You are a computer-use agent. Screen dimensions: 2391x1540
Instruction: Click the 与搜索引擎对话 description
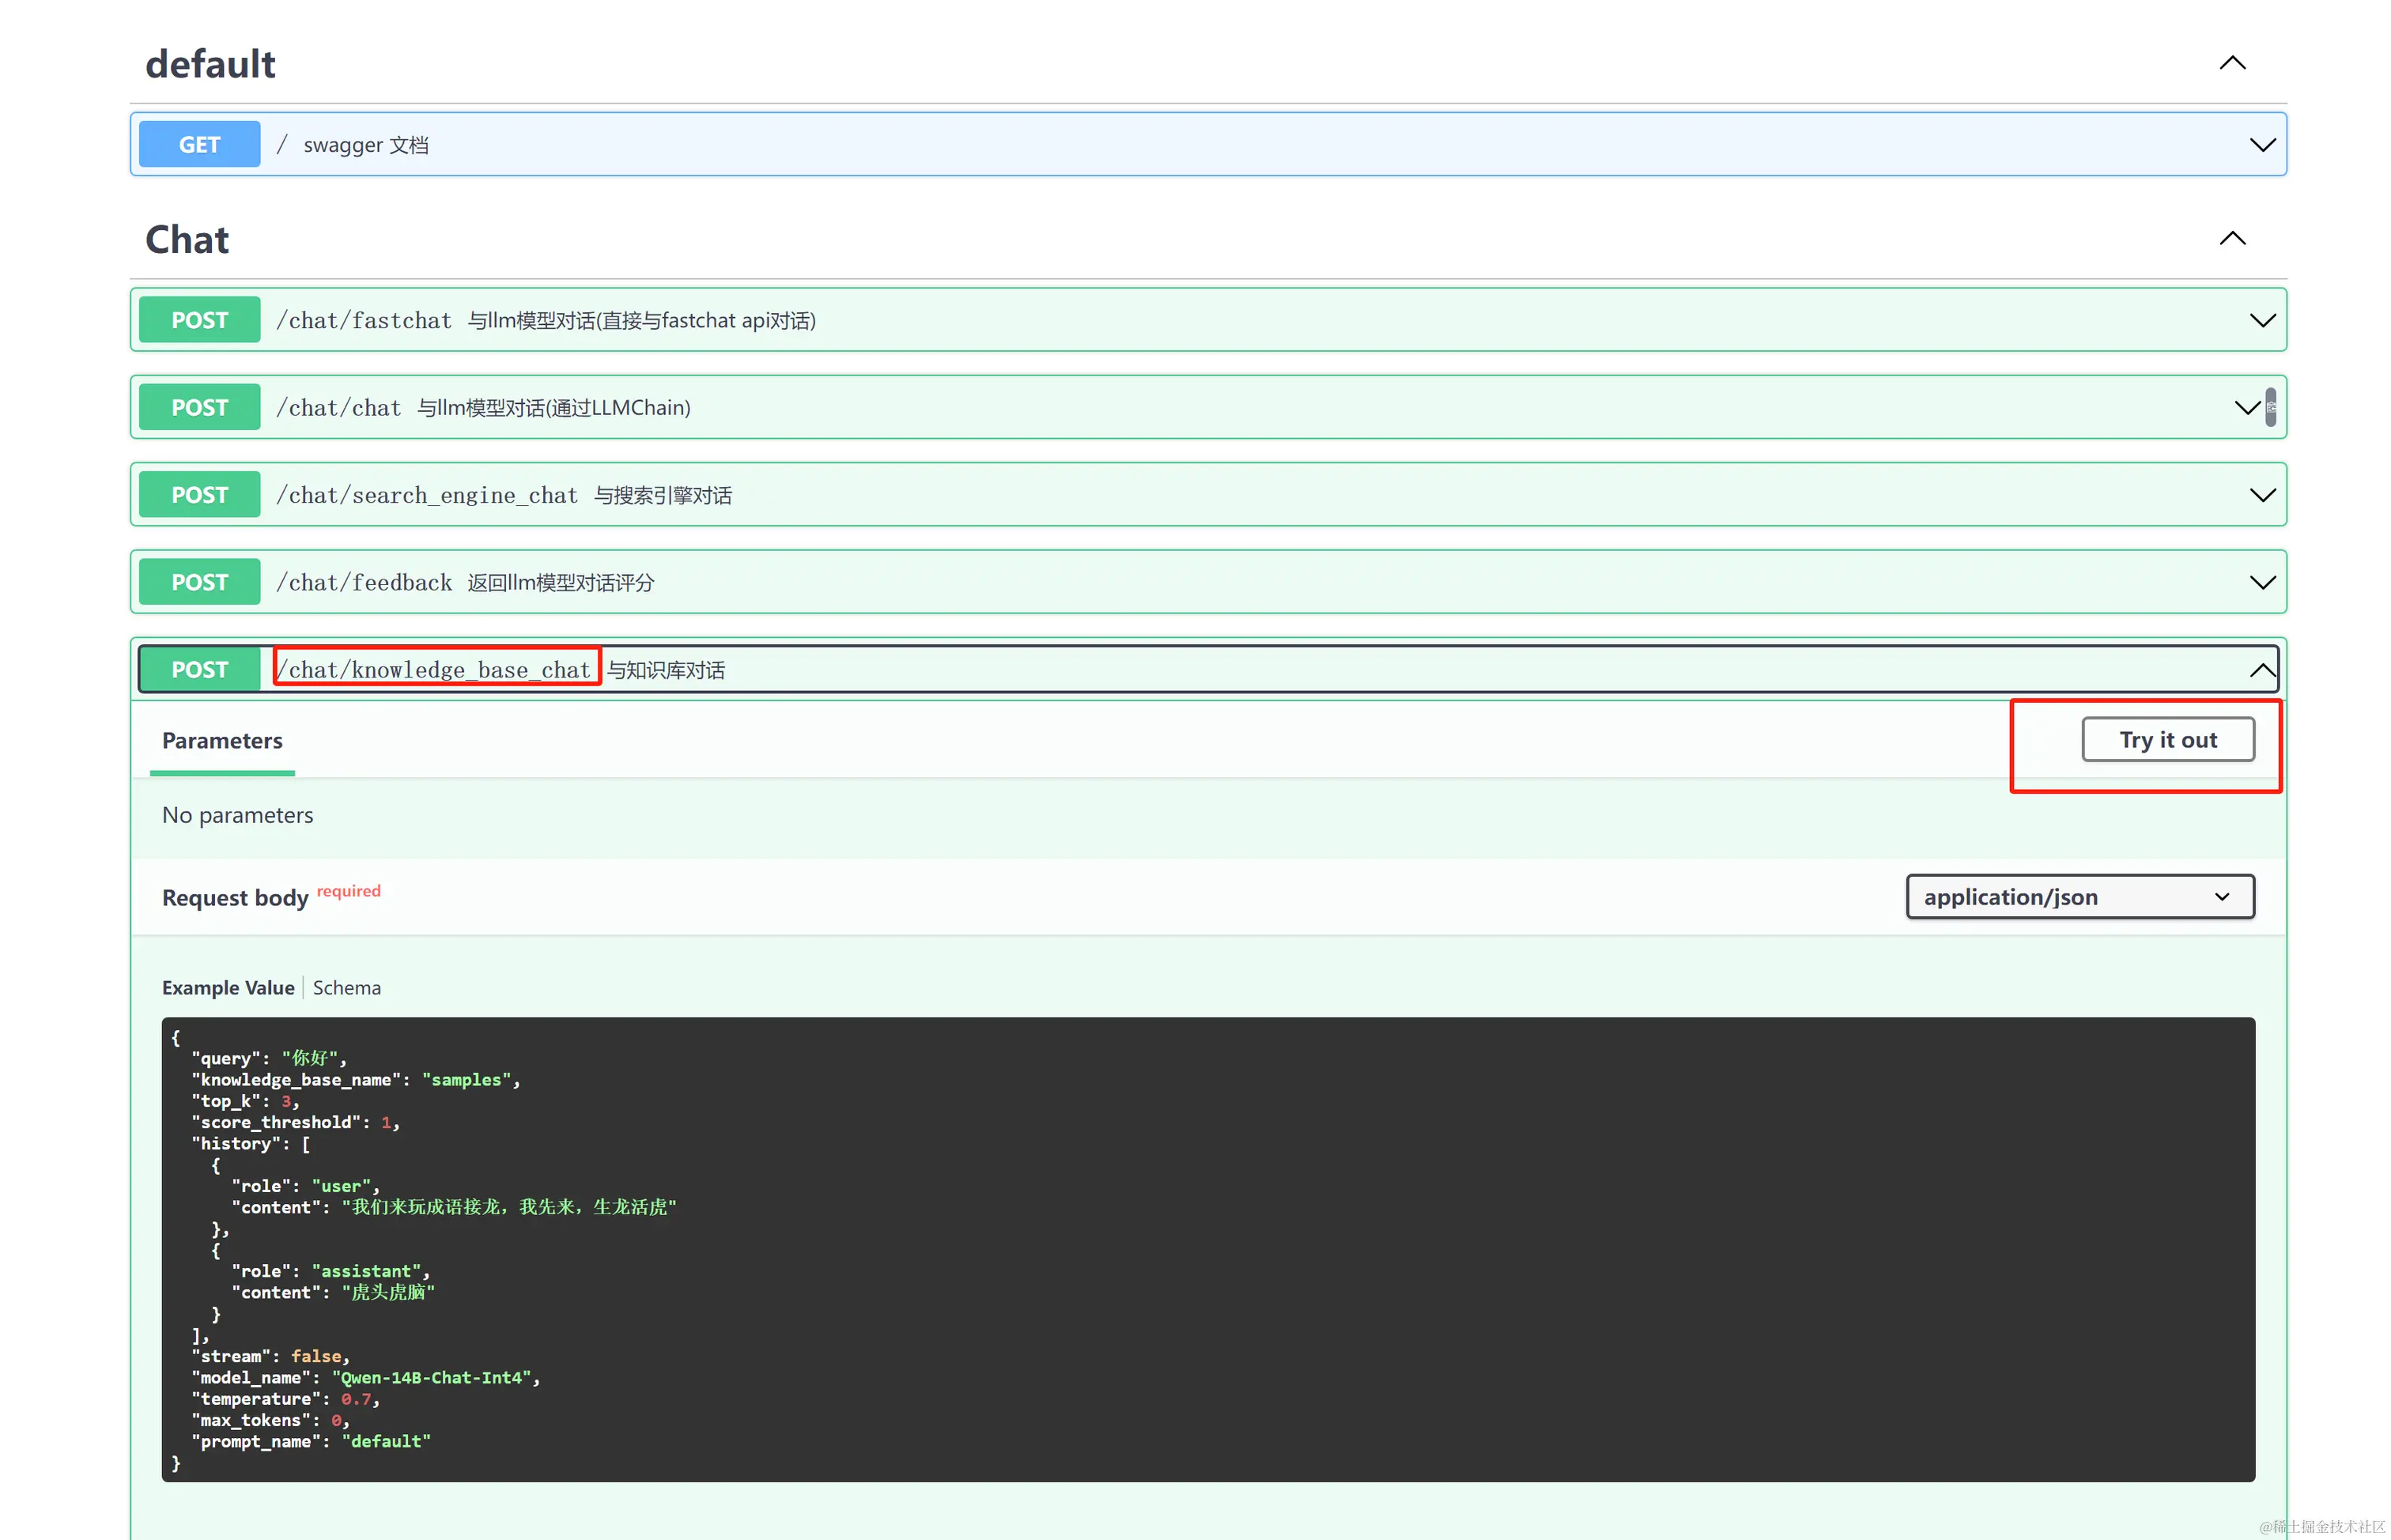(x=663, y=496)
